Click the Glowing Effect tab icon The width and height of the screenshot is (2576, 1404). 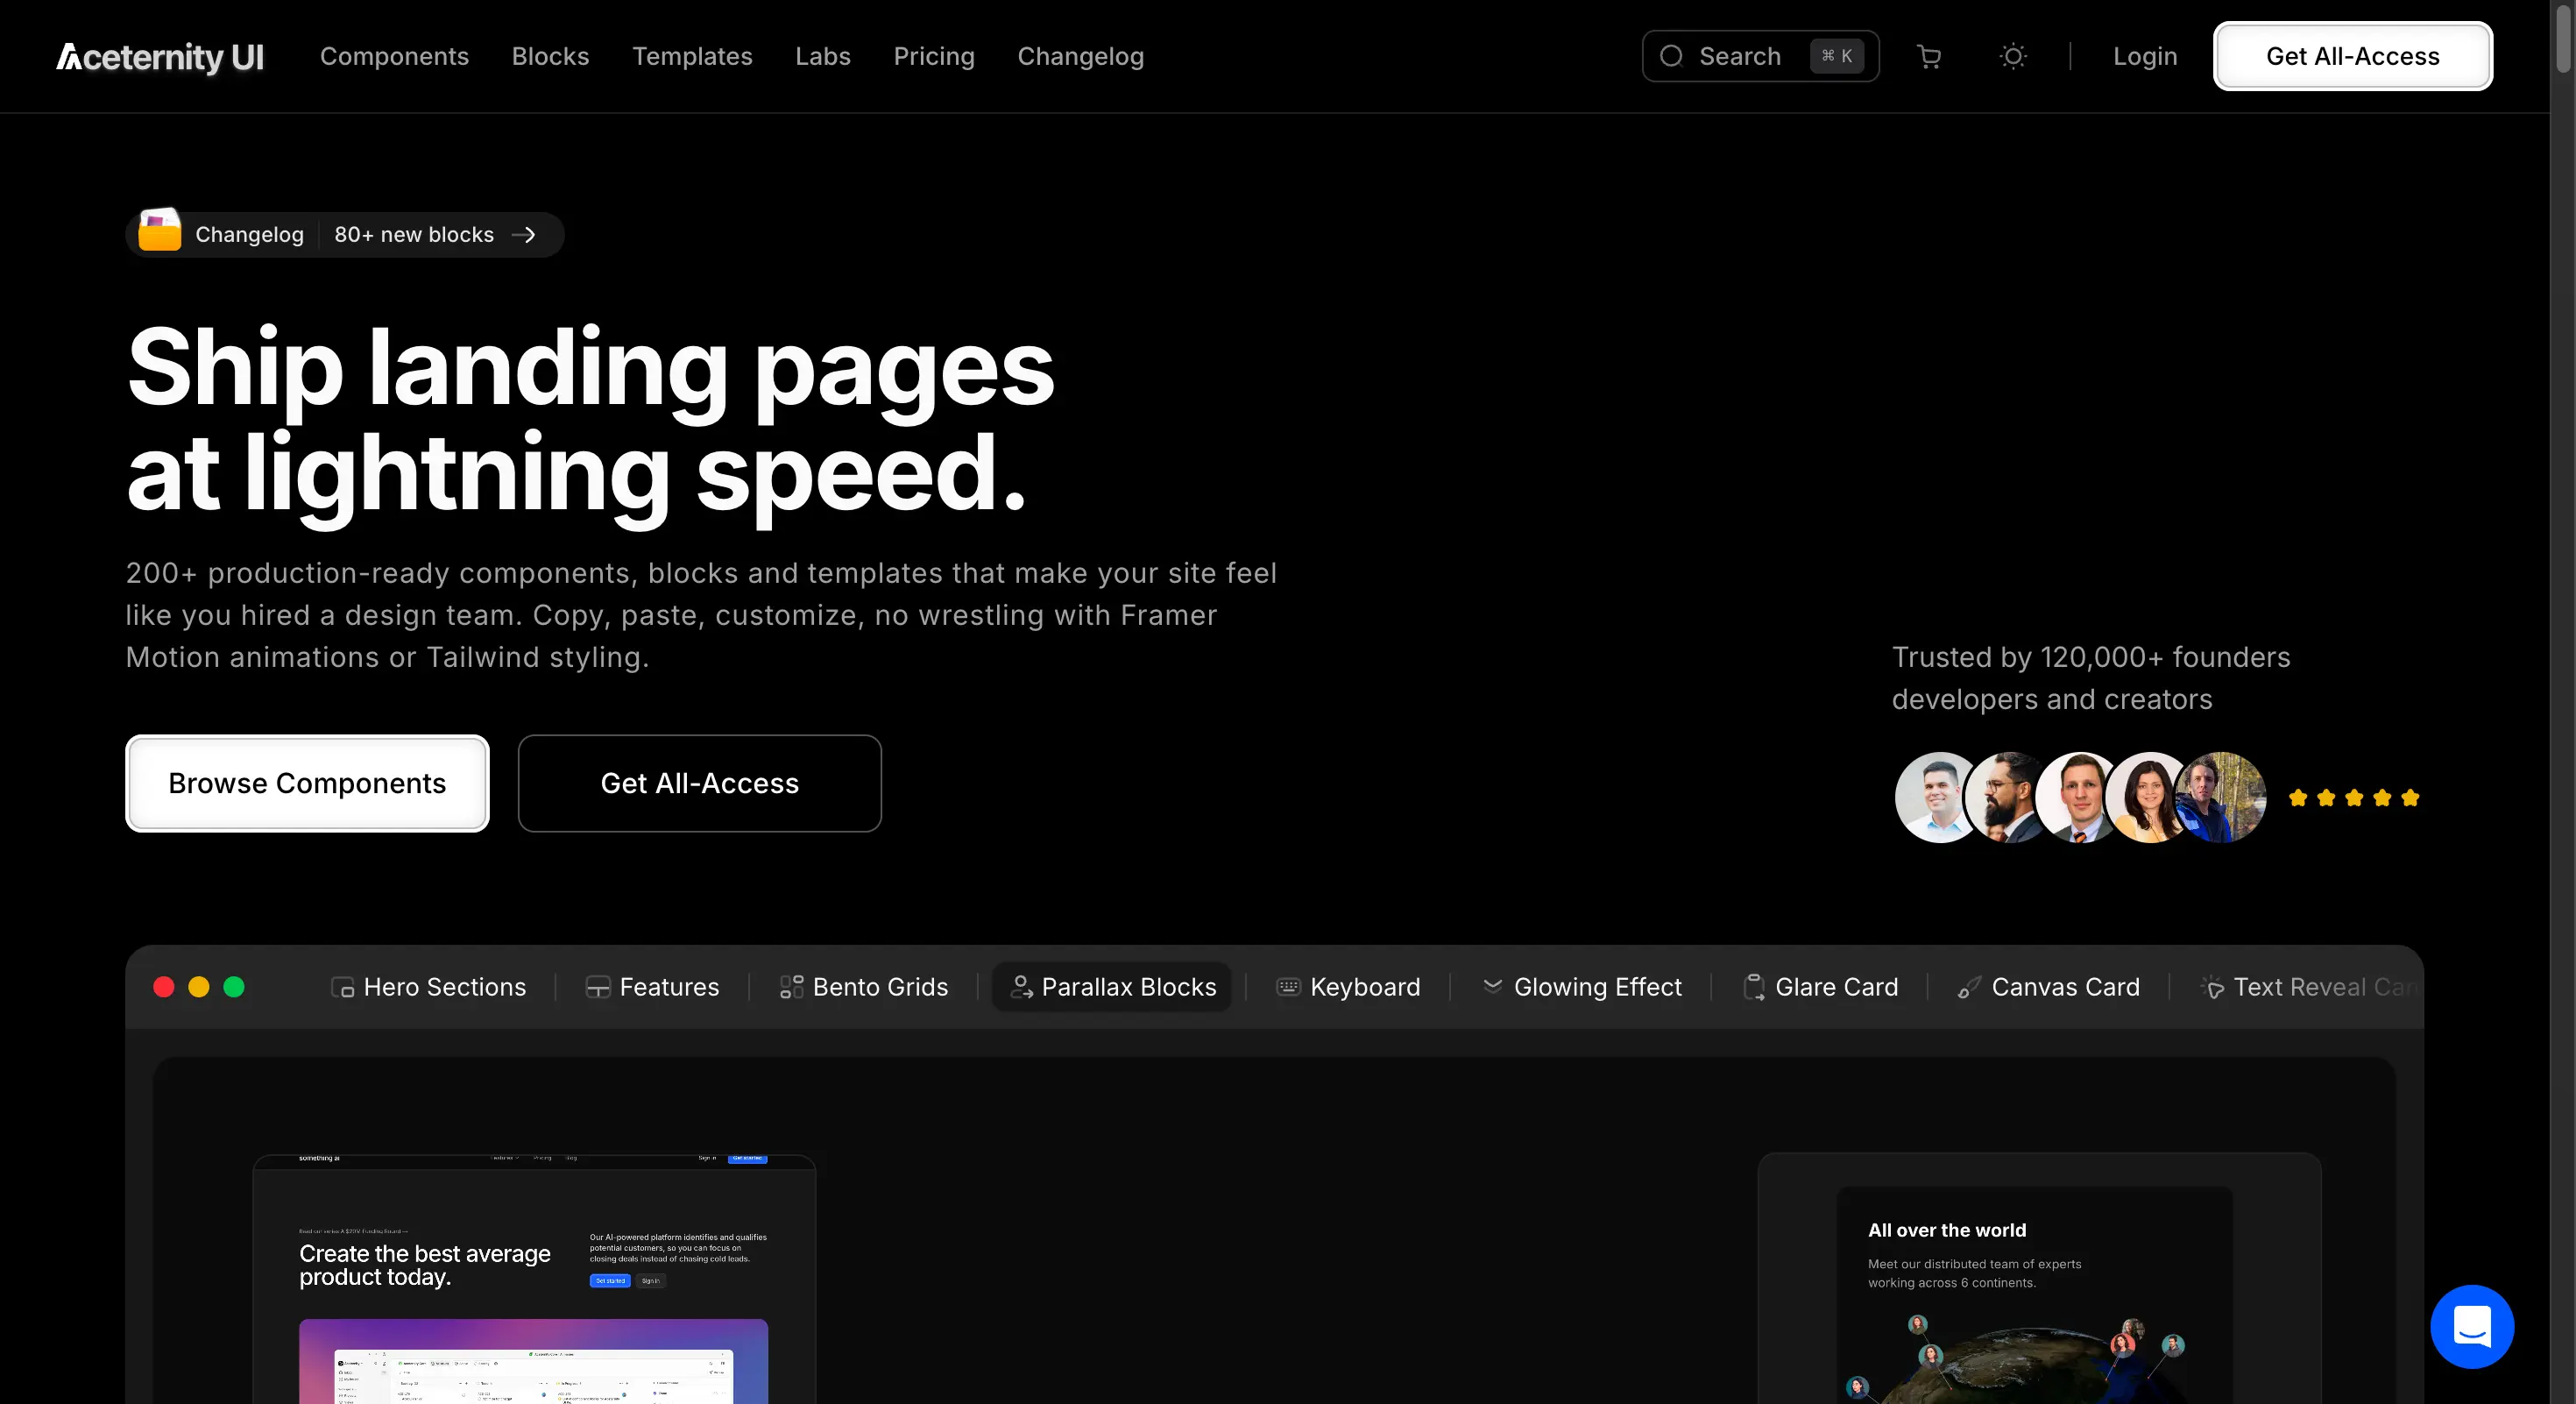(1492, 986)
